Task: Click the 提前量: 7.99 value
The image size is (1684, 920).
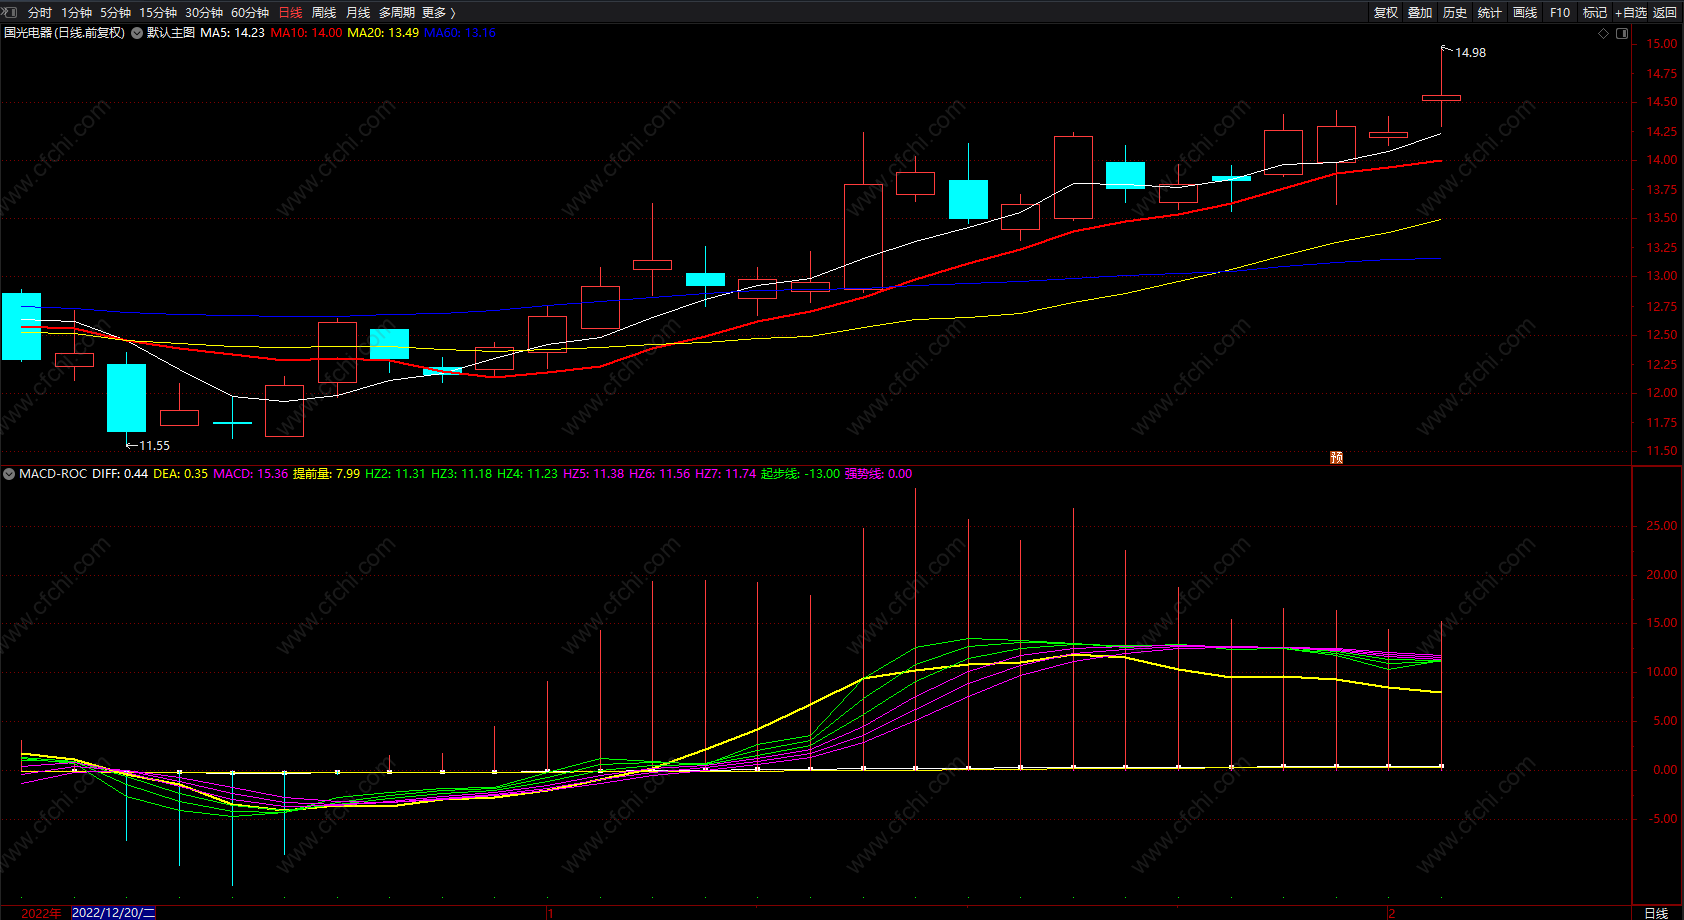Action: coord(326,474)
